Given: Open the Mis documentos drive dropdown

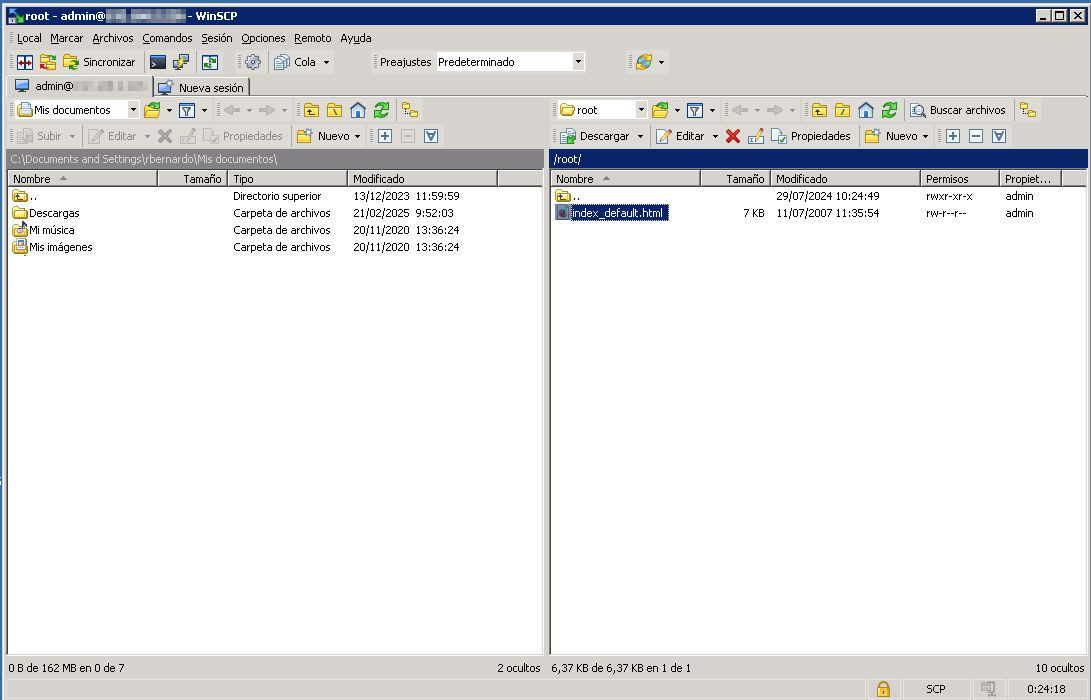Looking at the screenshot, I should [x=133, y=110].
